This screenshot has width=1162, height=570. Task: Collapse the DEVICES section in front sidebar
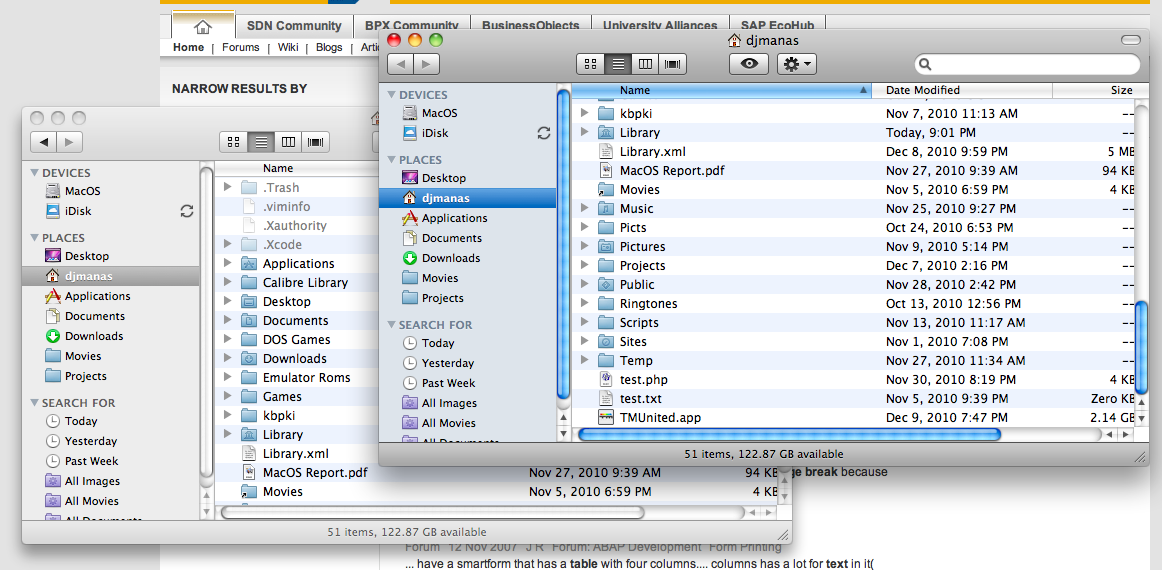pos(390,95)
